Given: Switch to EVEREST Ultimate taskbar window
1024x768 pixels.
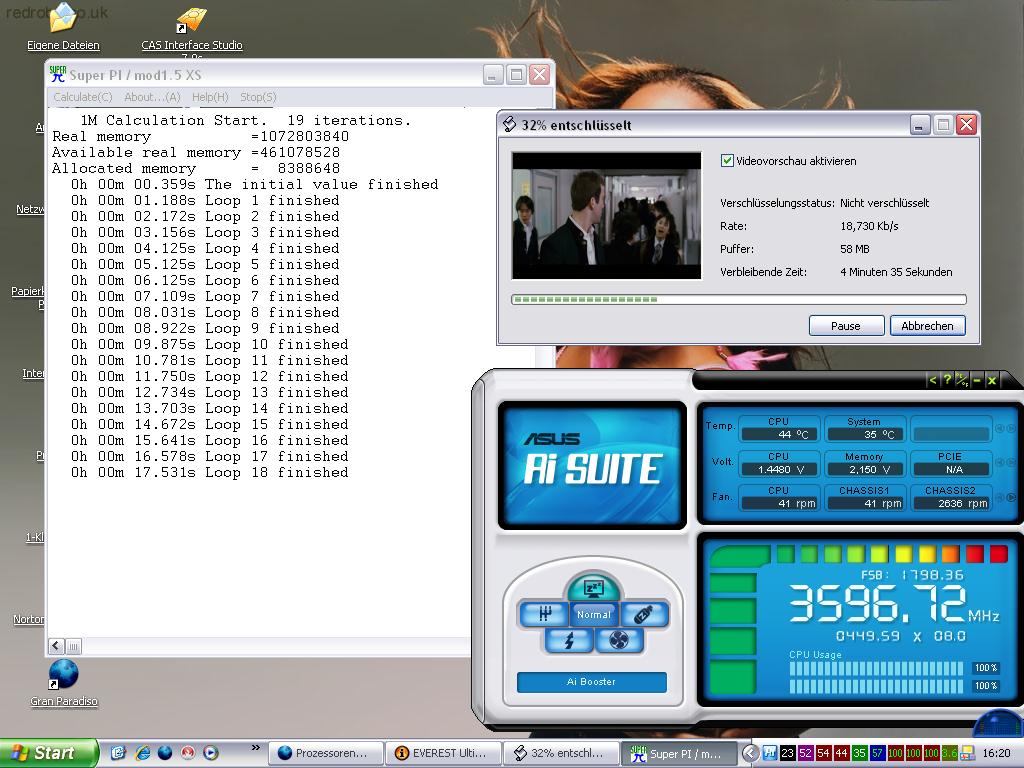Looking at the screenshot, I should [443, 753].
